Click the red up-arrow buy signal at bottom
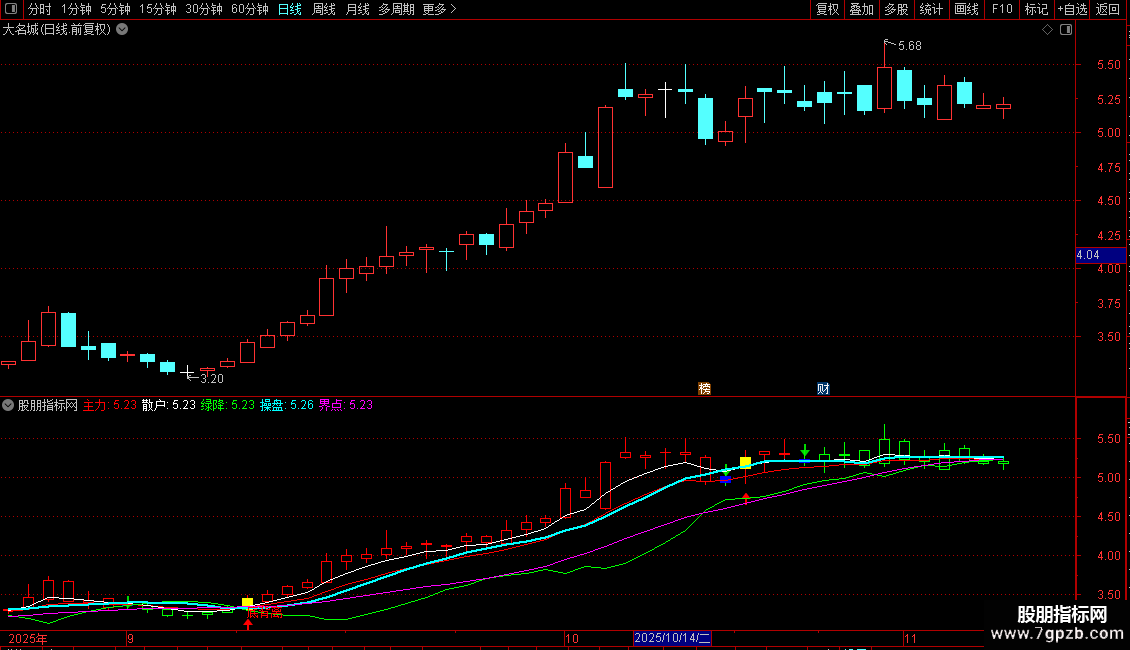Image resolution: width=1130 pixels, height=650 pixels. point(248,624)
